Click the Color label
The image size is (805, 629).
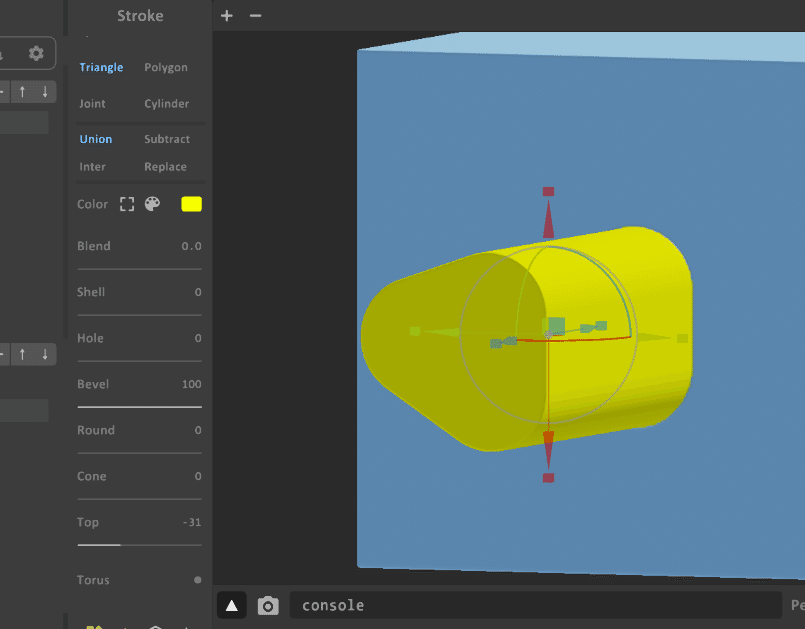pos(92,204)
